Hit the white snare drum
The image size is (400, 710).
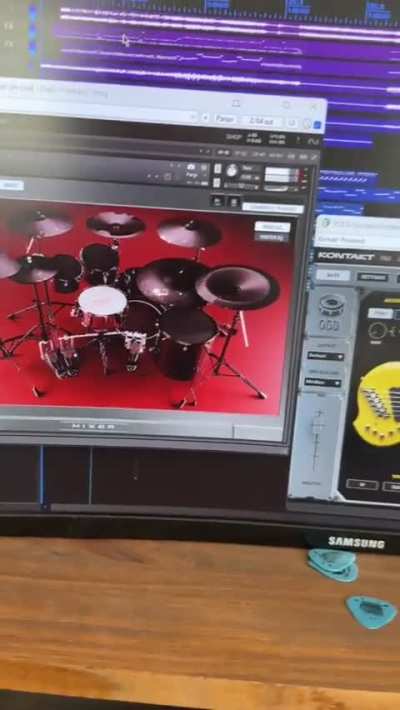102,301
